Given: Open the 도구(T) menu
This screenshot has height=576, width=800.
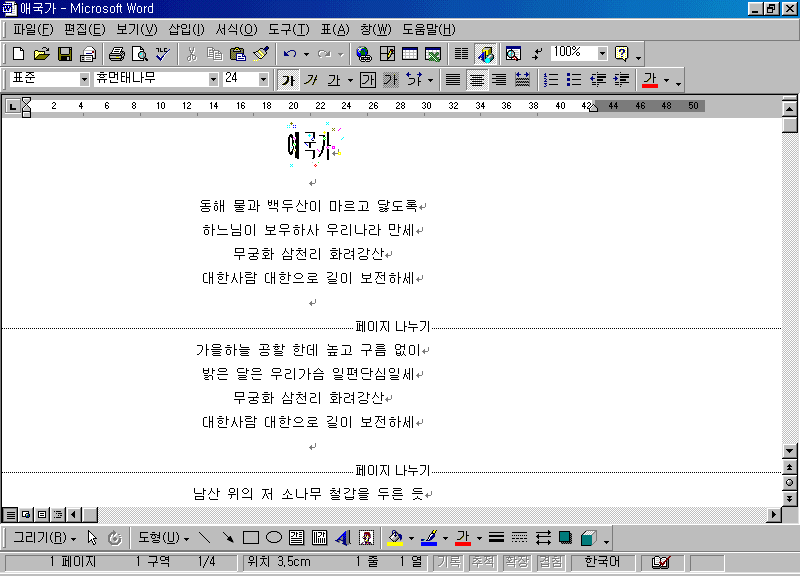Looking at the screenshot, I should pos(289,30).
